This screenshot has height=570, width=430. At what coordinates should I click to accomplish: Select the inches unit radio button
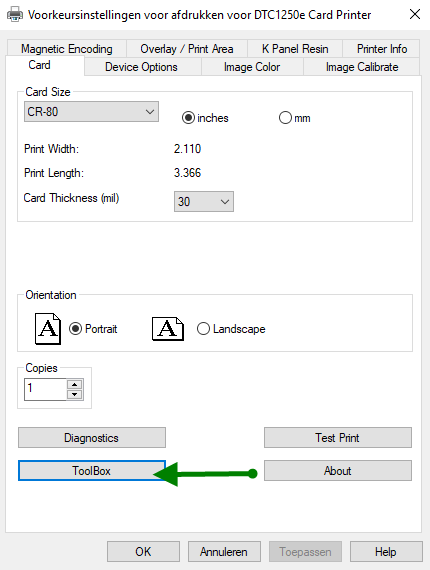point(188,118)
